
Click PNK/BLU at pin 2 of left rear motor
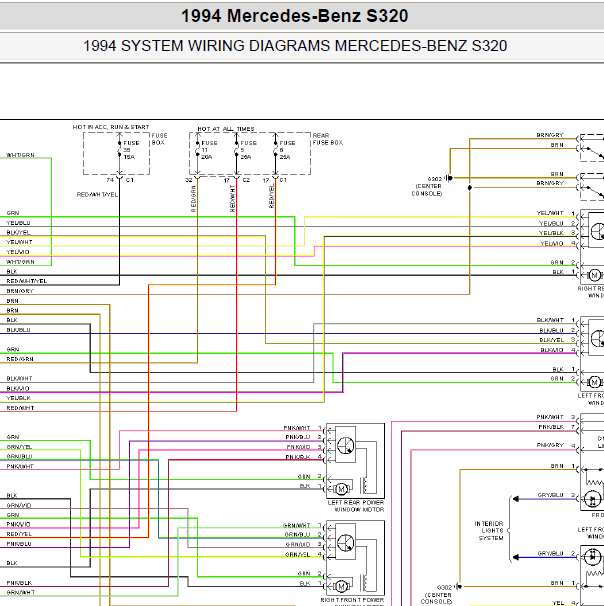coord(298,437)
